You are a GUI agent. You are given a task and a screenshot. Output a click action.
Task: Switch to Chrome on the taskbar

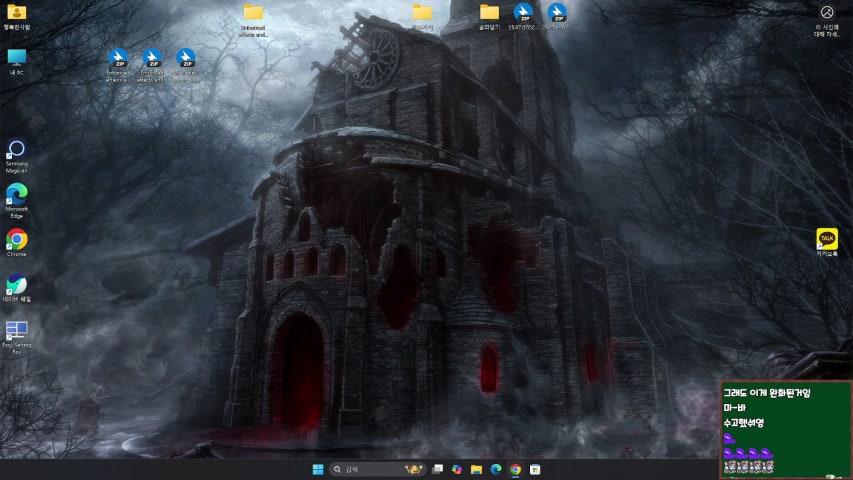[516, 469]
